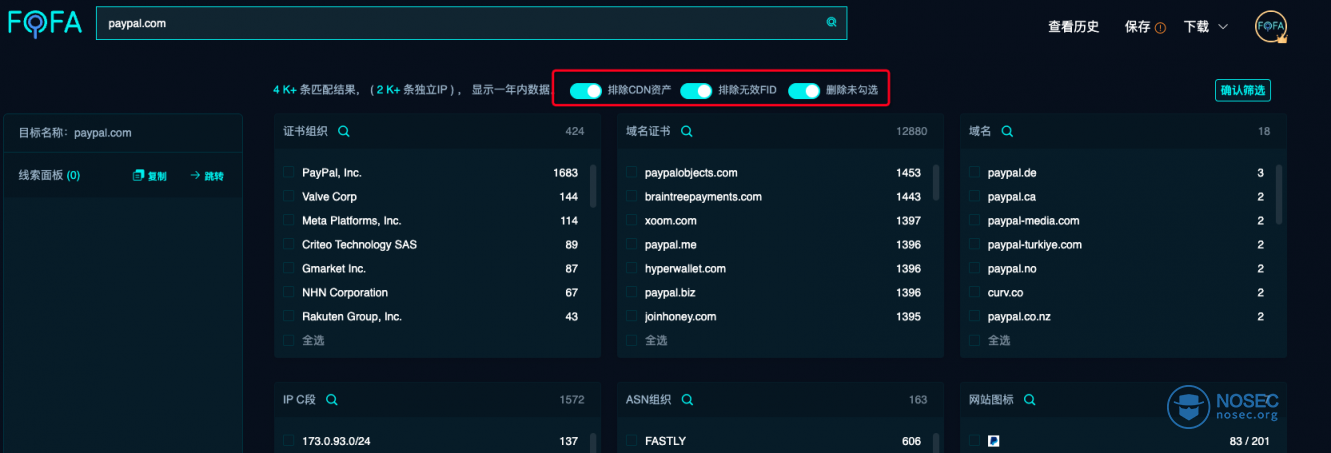Search within 域名 panel
Screen dimensions: 1331x453
pos(1007,131)
